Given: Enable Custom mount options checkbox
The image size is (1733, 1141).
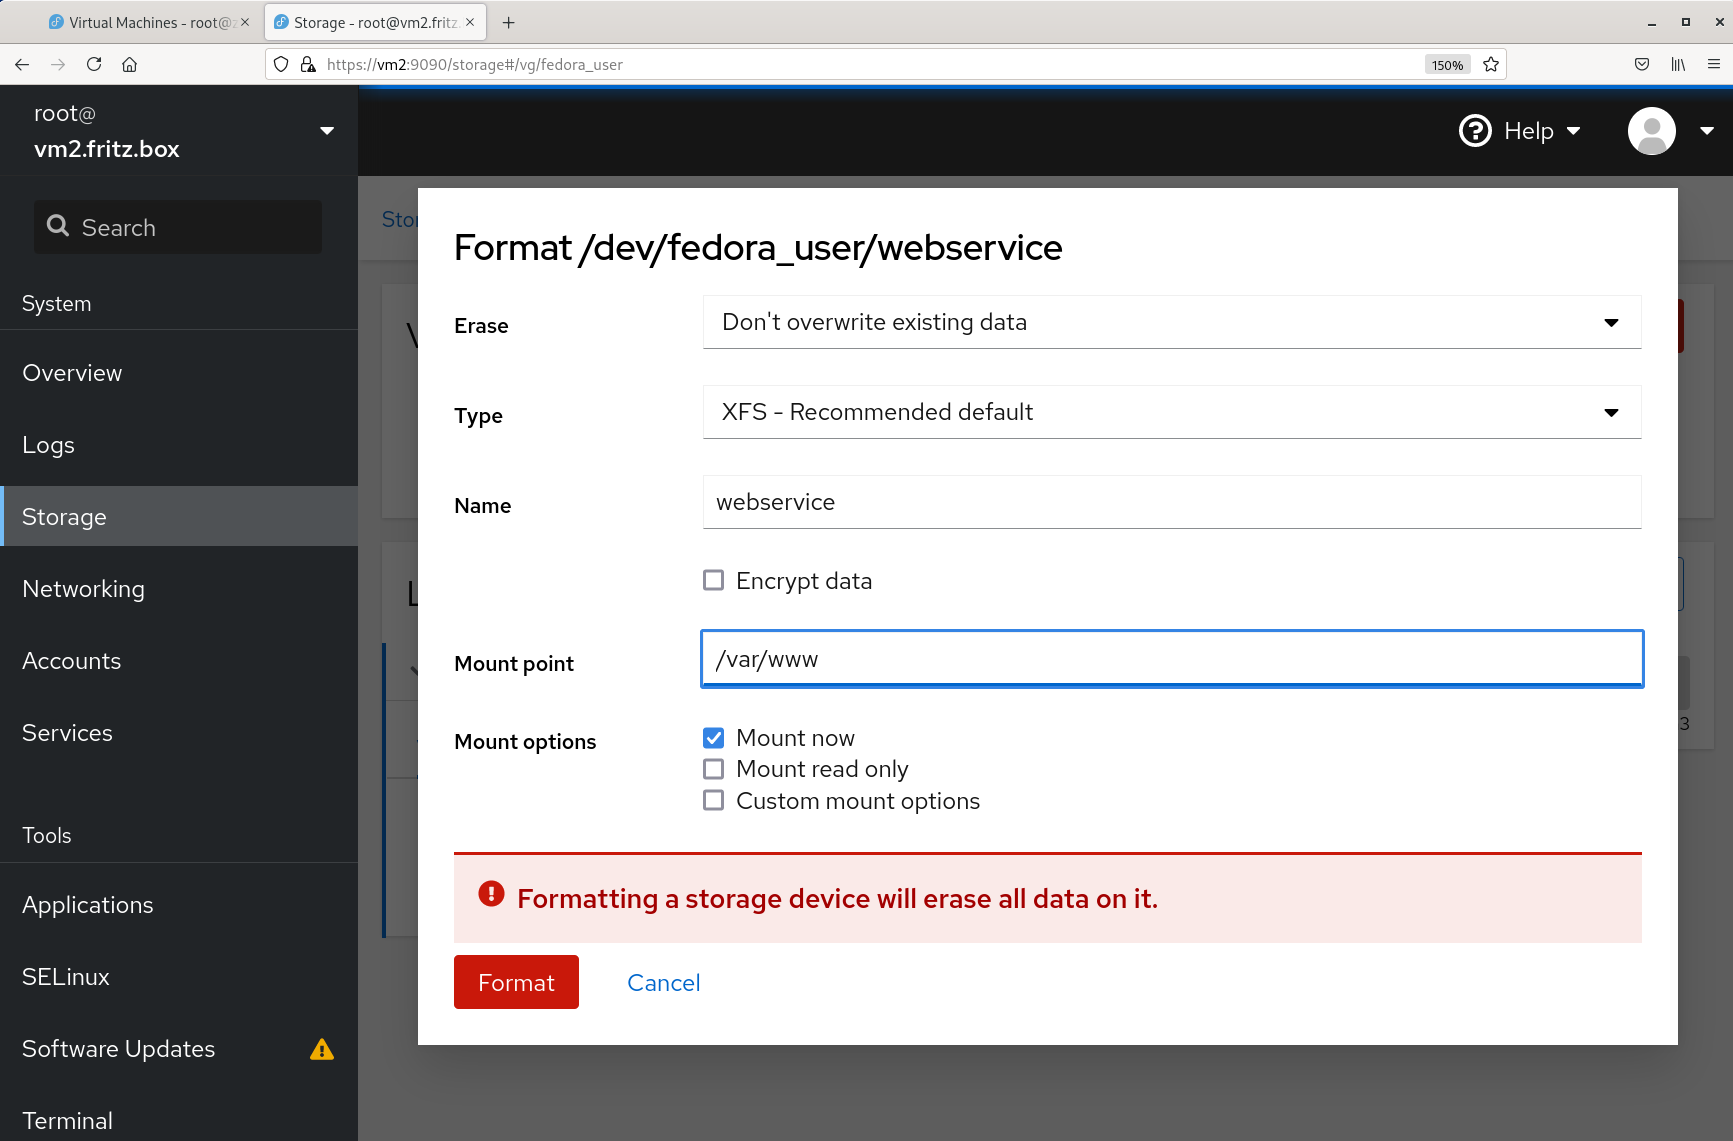Looking at the screenshot, I should [x=713, y=800].
